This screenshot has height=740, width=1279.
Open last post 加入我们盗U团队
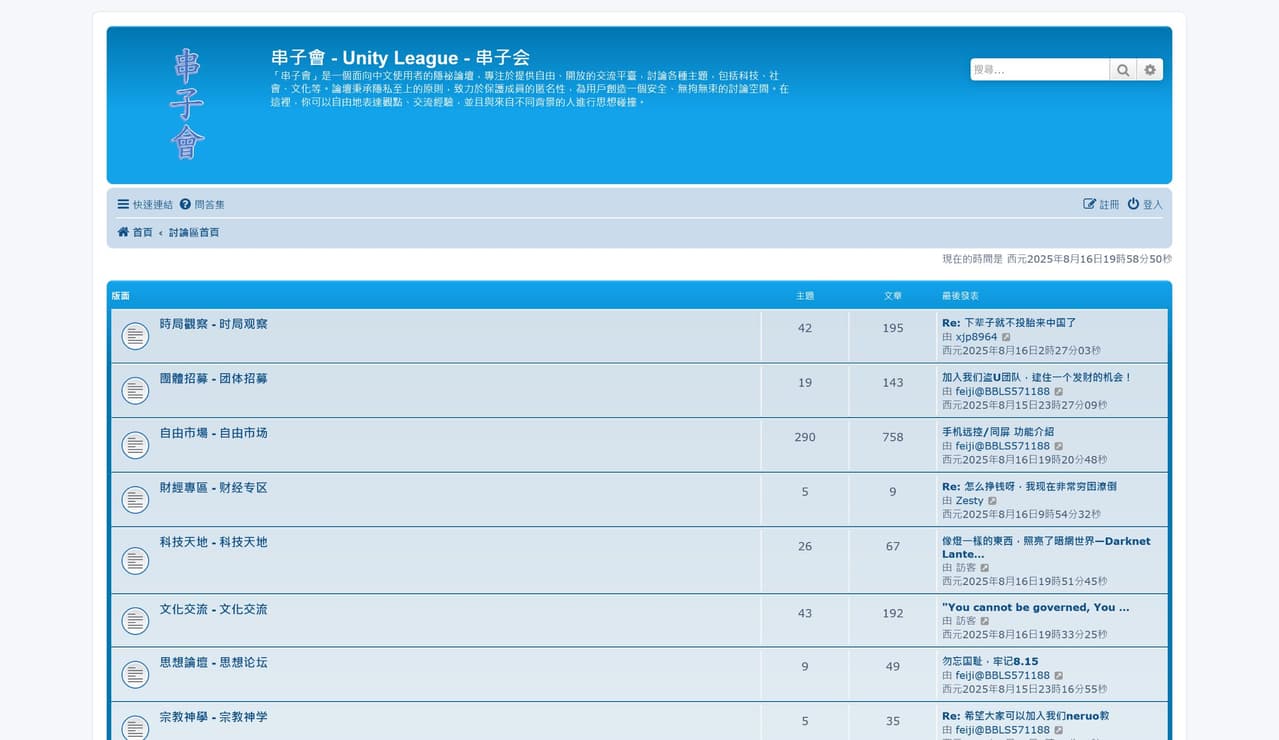[1037, 377]
